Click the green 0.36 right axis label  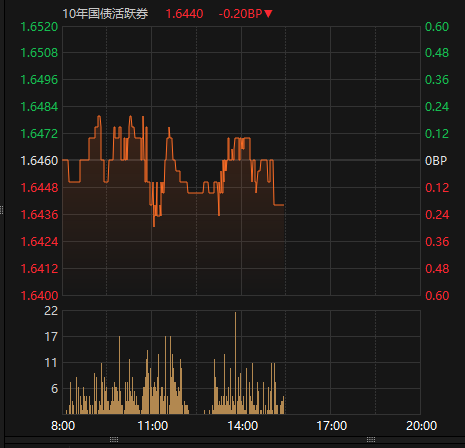coord(437,80)
